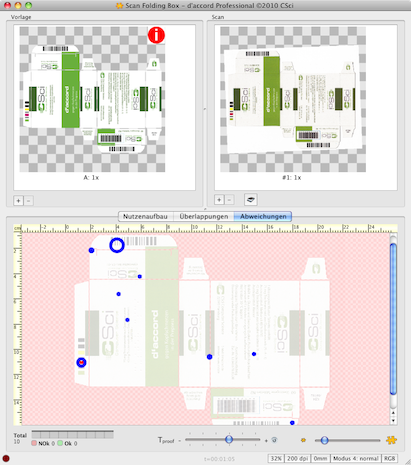411x465 pixels.
Task: Click the dark red status circle icon
Action: pyautogui.click(x=6, y=458)
